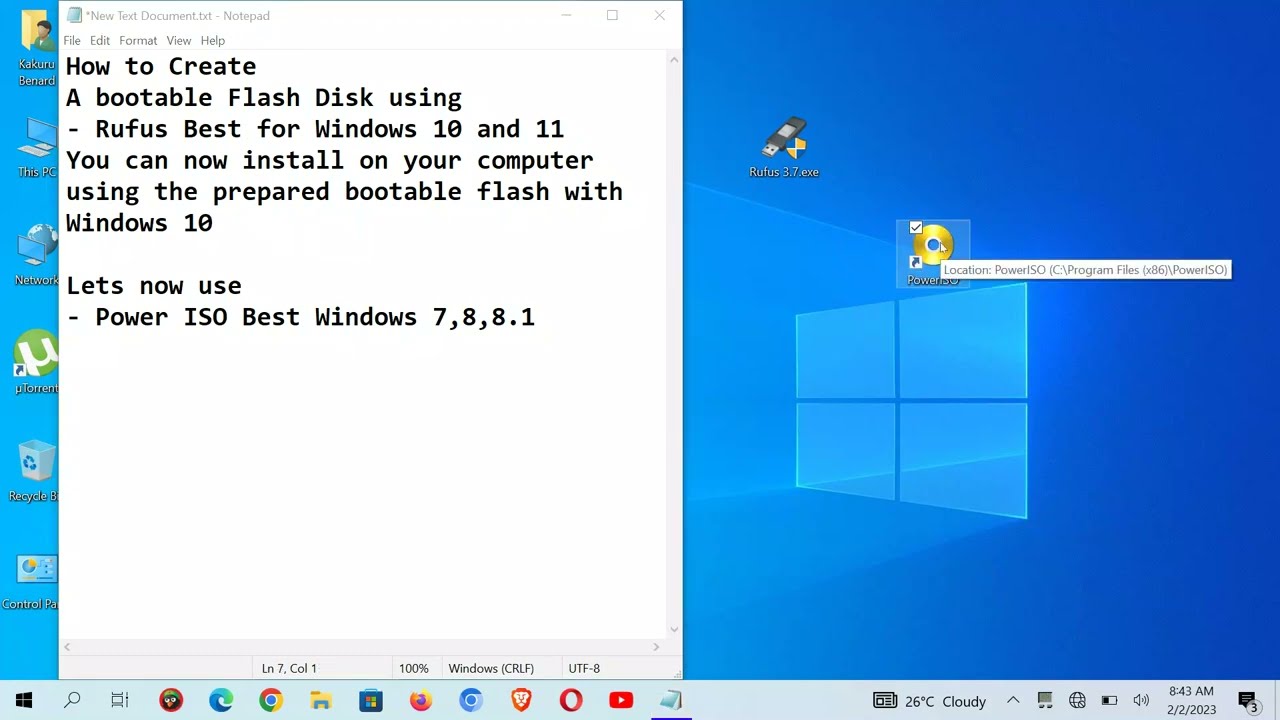Untick the checkbox on the PowerISO icon
This screenshot has width=1280, height=720.
[916, 228]
